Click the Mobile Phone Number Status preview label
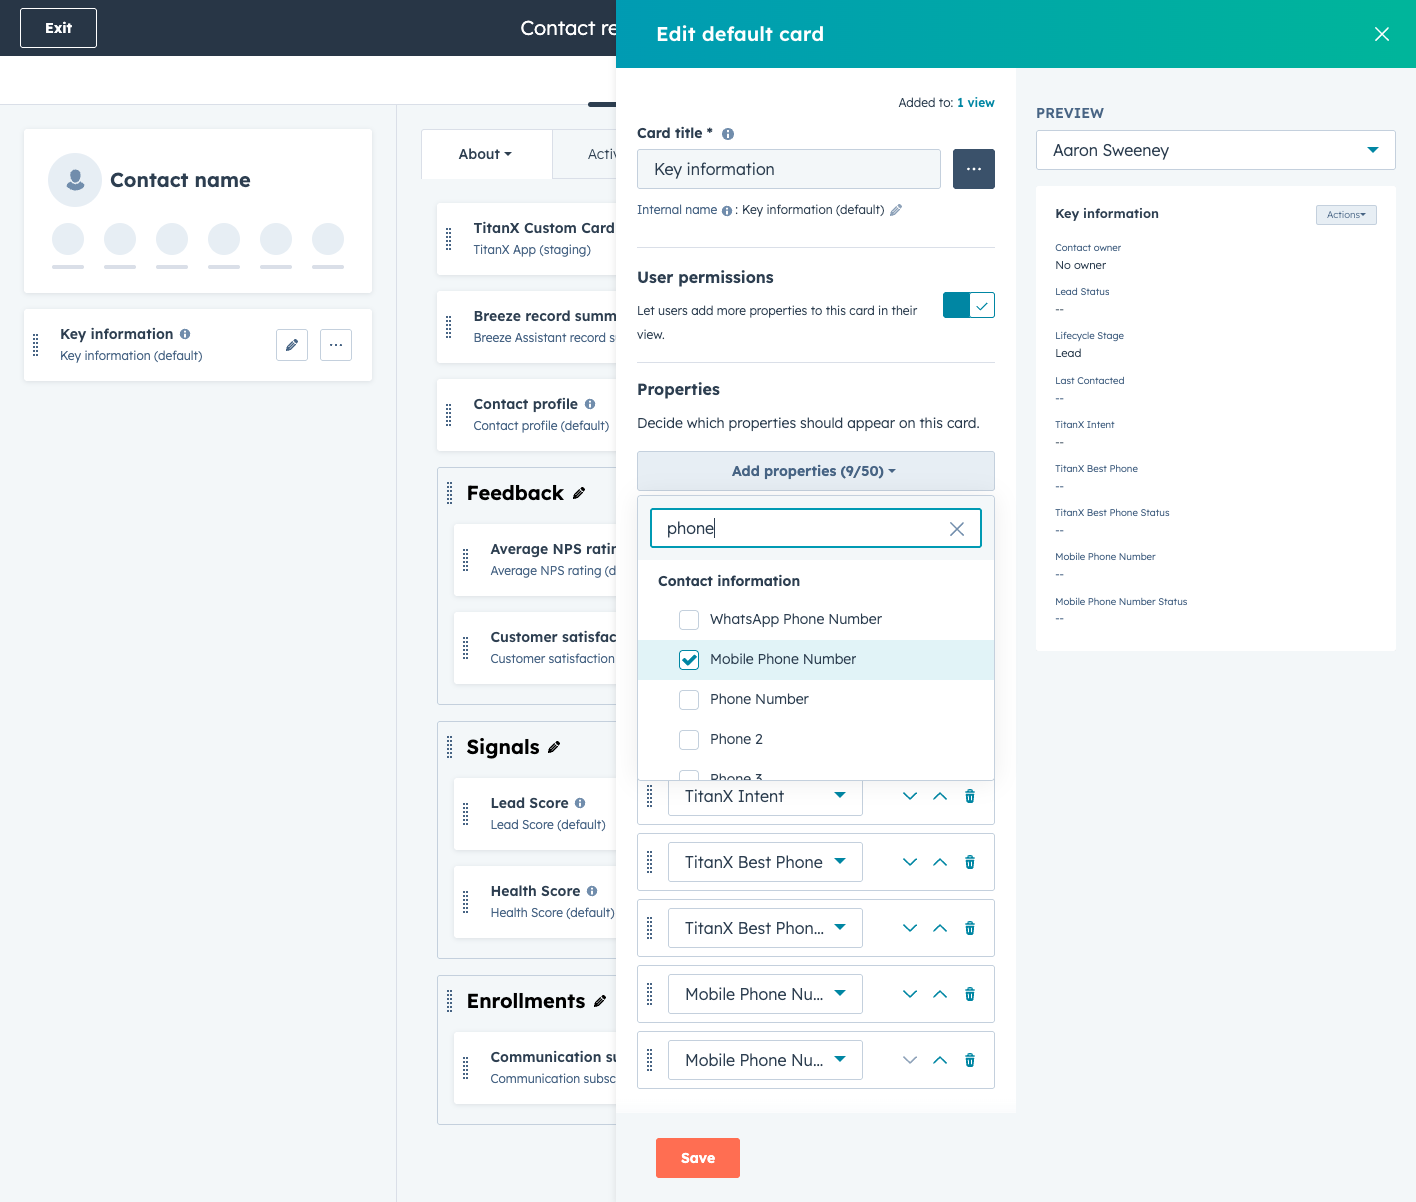The image size is (1416, 1202). (1121, 602)
